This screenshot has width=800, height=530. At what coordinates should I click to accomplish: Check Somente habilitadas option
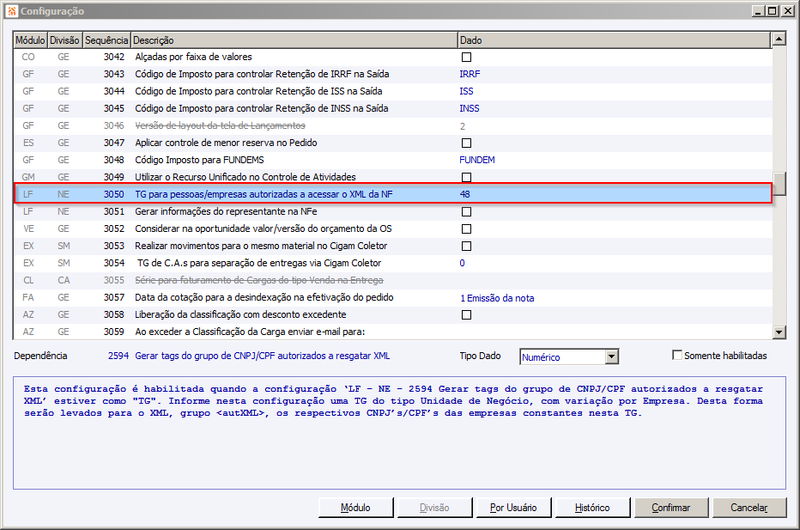tap(677, 355)
